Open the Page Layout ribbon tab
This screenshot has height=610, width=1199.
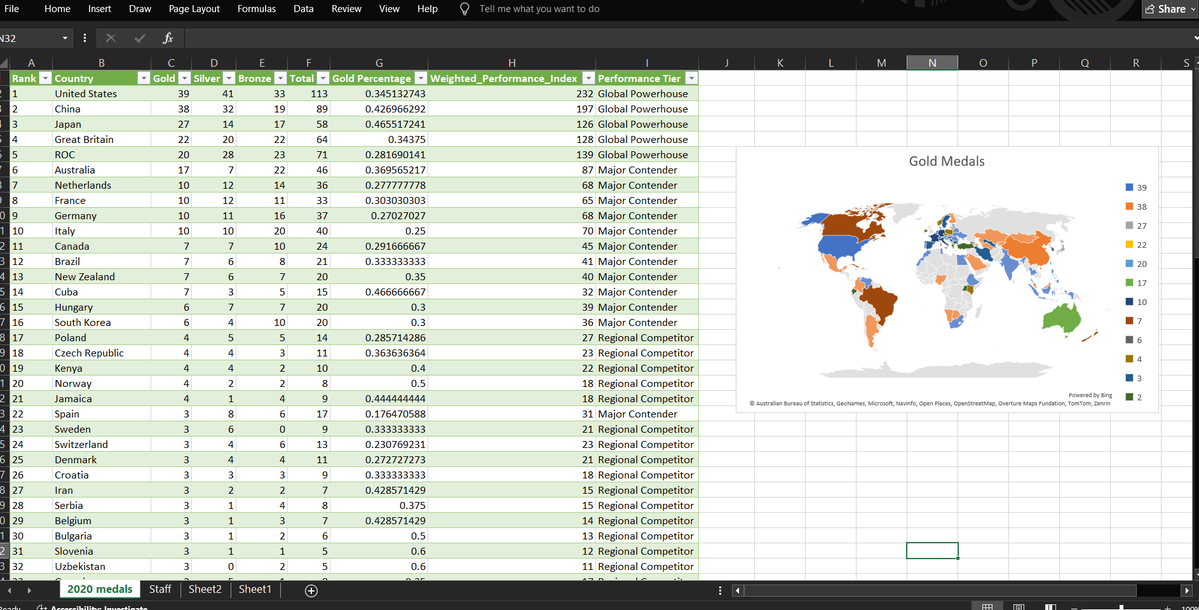click(x=194, y=9)
